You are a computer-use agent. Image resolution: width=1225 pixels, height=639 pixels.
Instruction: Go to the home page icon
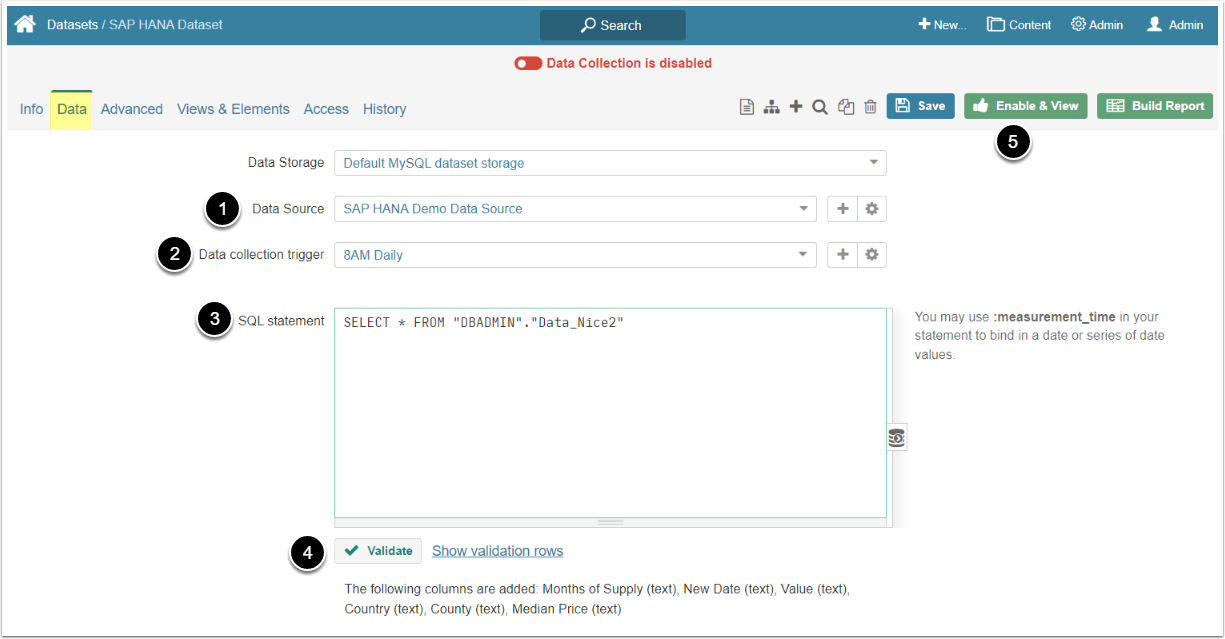pos(25,24)
